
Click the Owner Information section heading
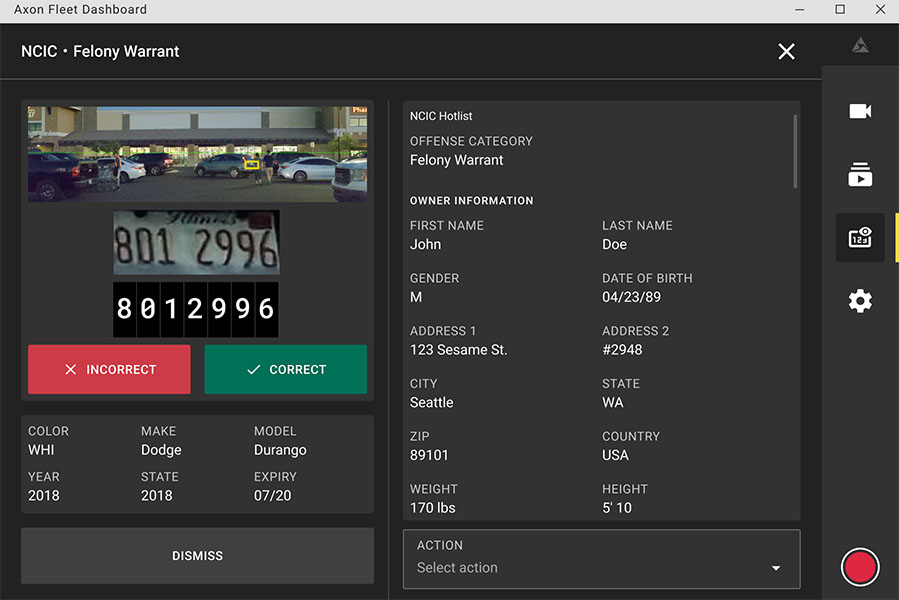pyautogui.click(x=471, y=201)
